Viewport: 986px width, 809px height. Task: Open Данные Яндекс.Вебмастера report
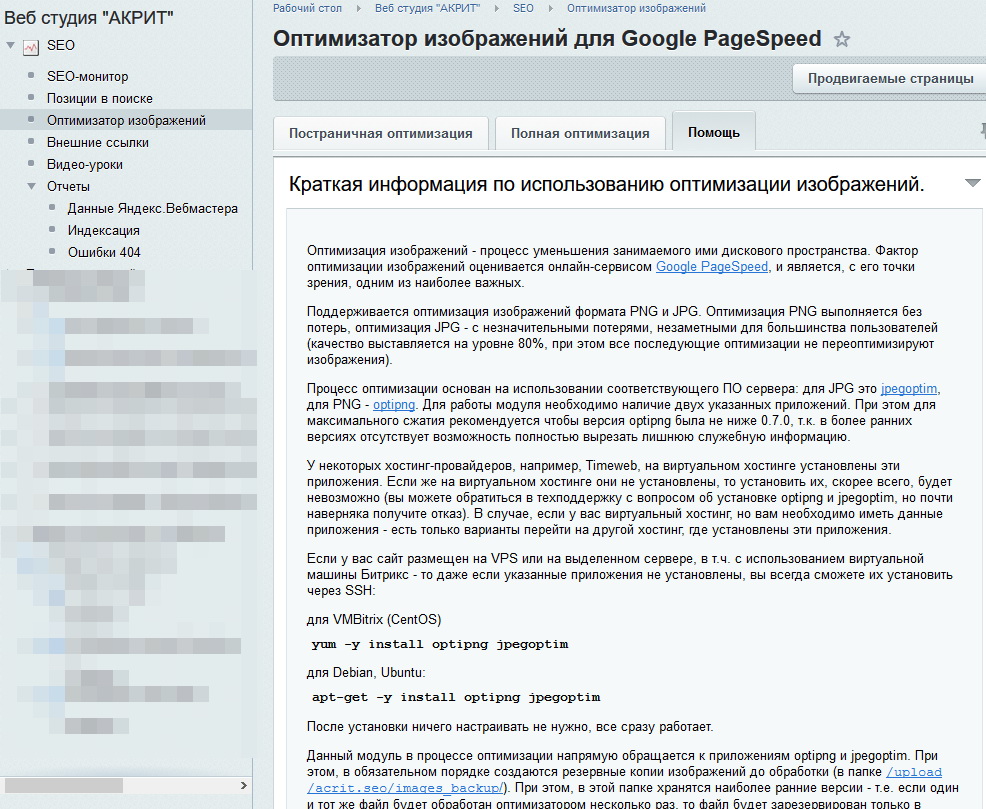[x=152, y=208]
